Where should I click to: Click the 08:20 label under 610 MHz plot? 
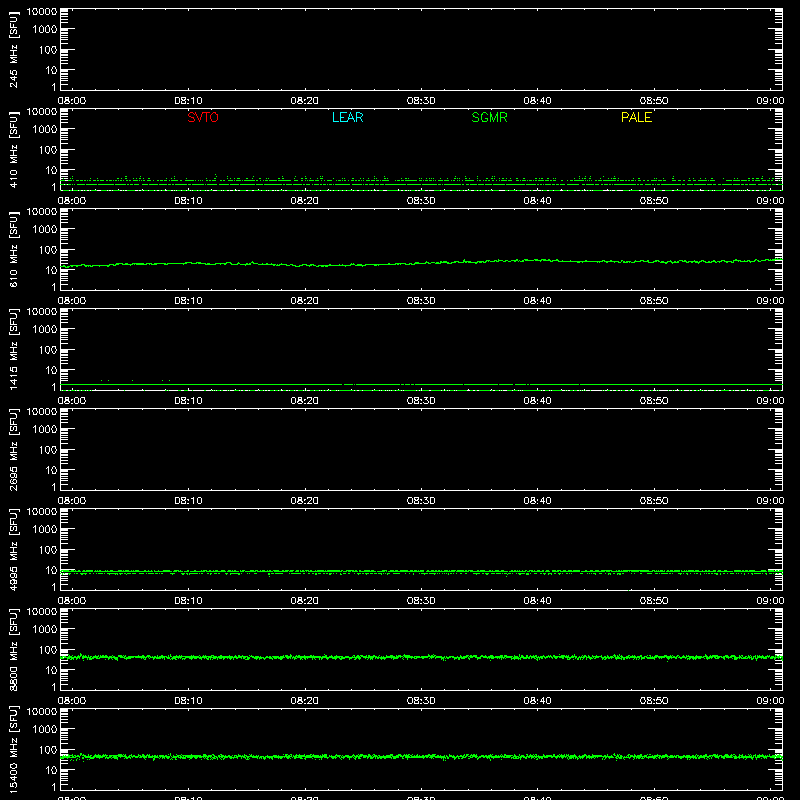click(x=305, y=301)
